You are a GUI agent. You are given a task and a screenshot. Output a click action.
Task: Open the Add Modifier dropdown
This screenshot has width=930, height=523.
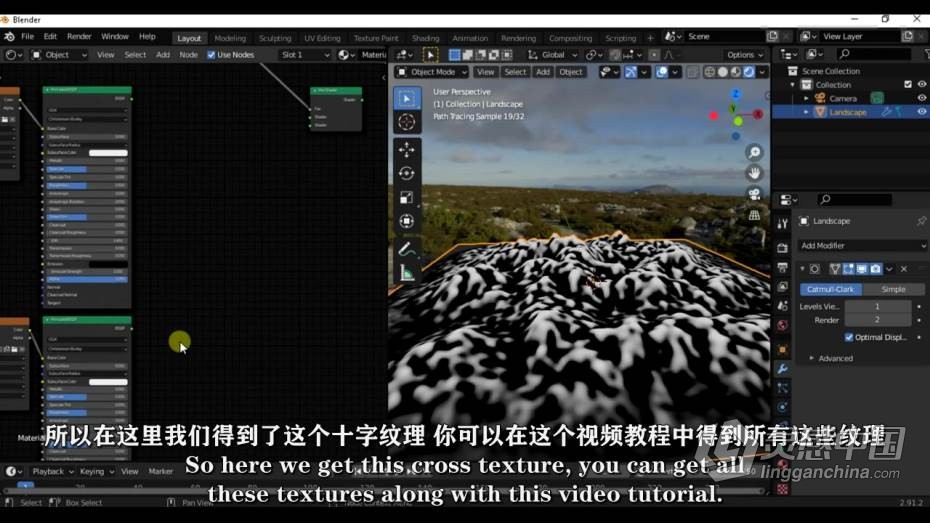862,245
